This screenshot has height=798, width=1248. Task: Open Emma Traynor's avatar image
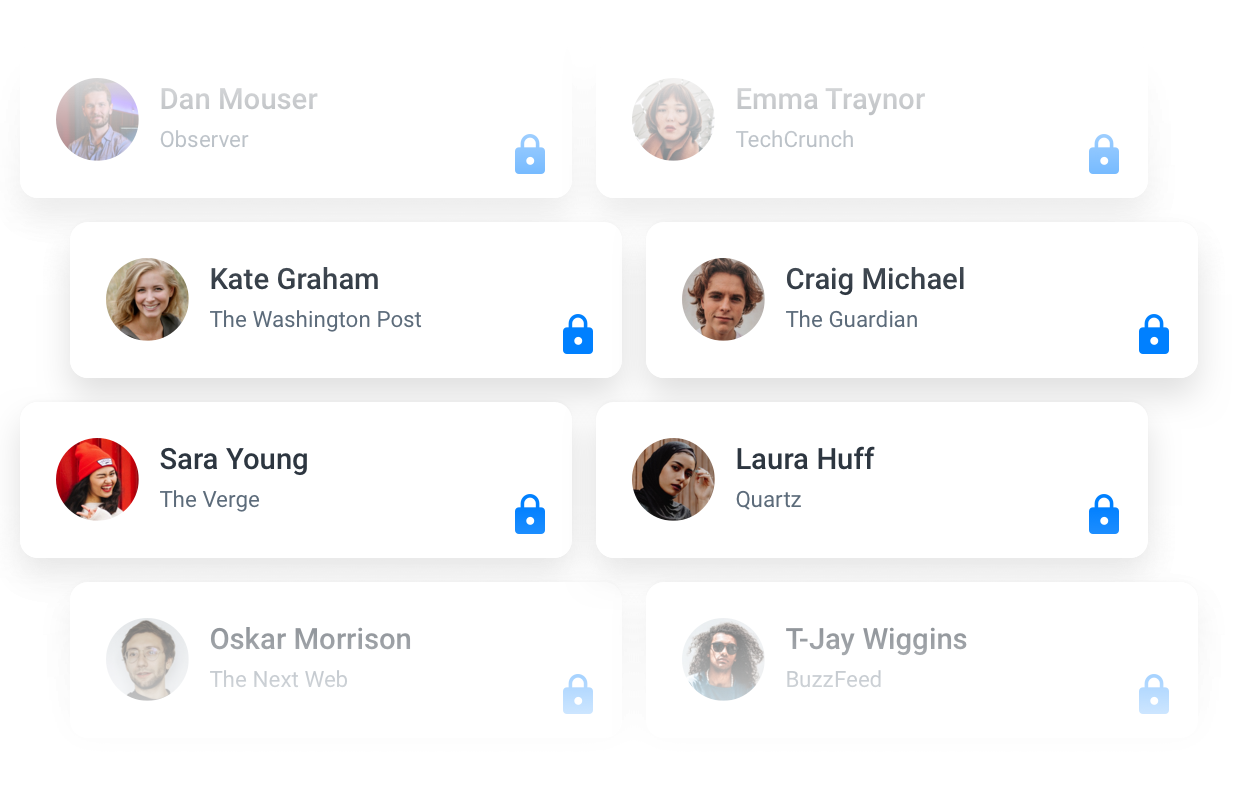coord(673,119)
